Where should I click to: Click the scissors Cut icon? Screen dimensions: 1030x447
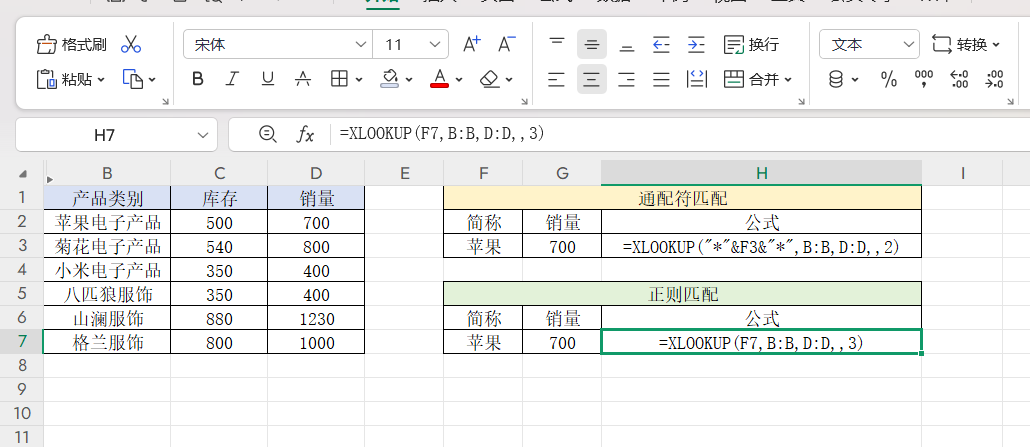131,45
